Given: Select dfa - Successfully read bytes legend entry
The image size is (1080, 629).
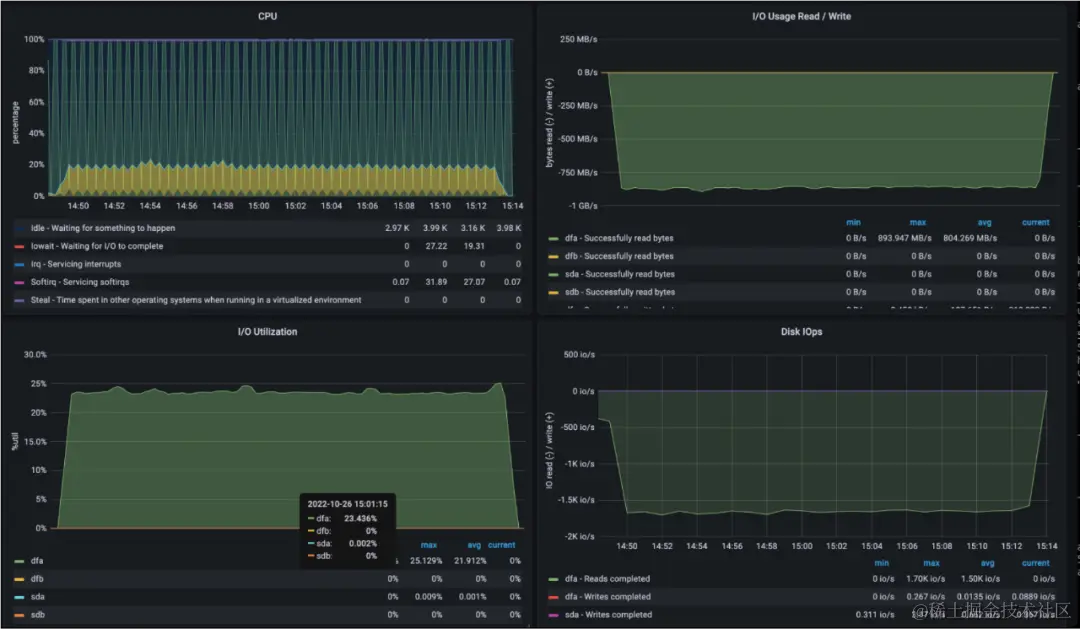Looking at the screenshot, I should 619,238.
